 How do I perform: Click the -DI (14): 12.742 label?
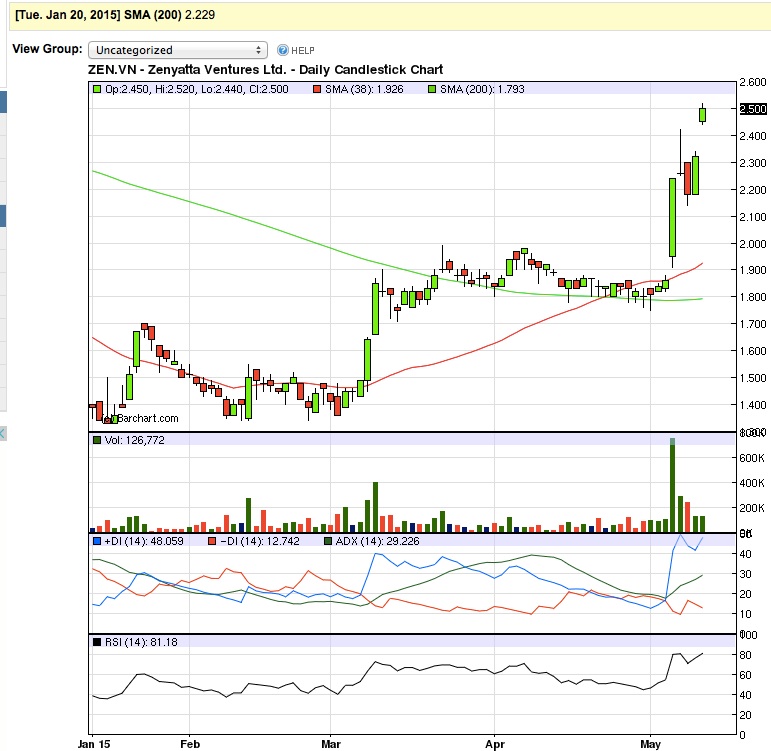260,541
